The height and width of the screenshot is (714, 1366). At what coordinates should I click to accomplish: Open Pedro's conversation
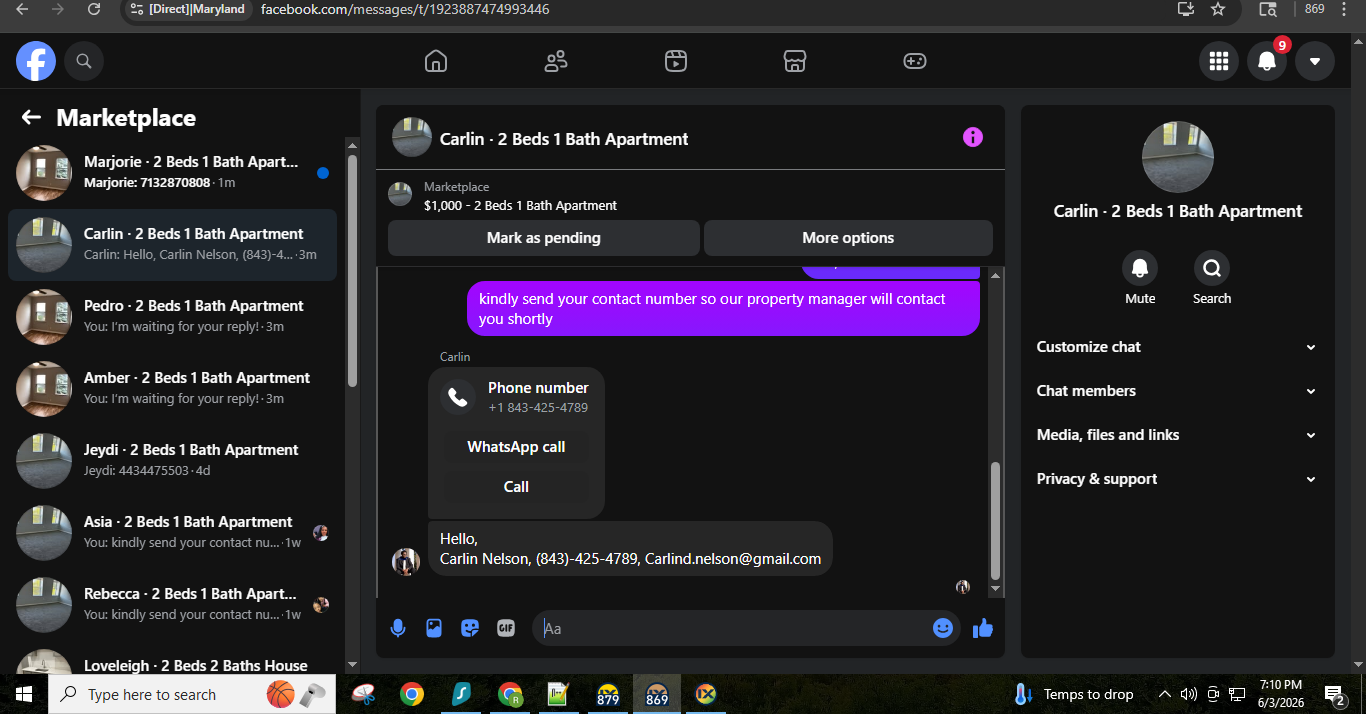[x=172, y=317]
